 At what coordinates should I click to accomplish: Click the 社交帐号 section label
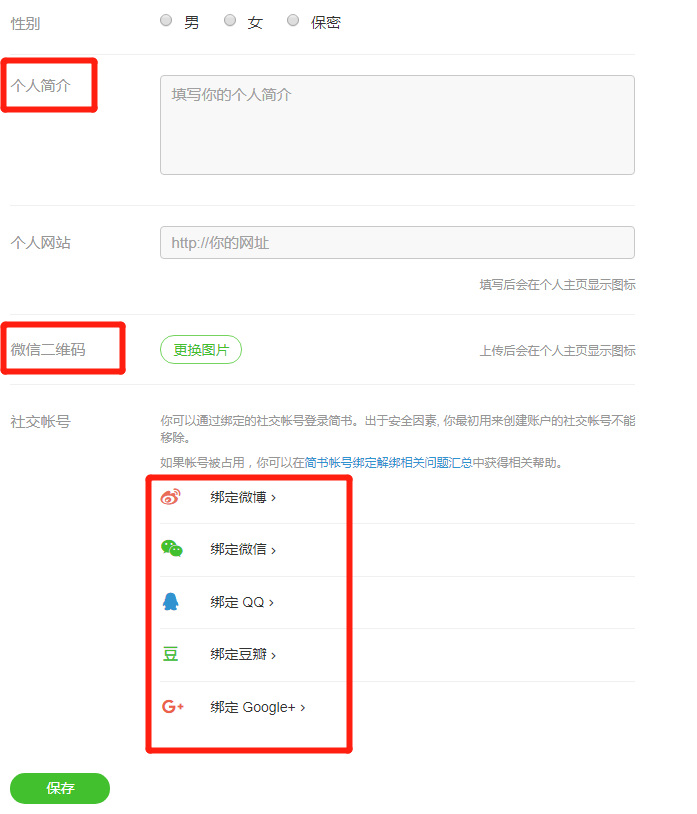point(40,422)
